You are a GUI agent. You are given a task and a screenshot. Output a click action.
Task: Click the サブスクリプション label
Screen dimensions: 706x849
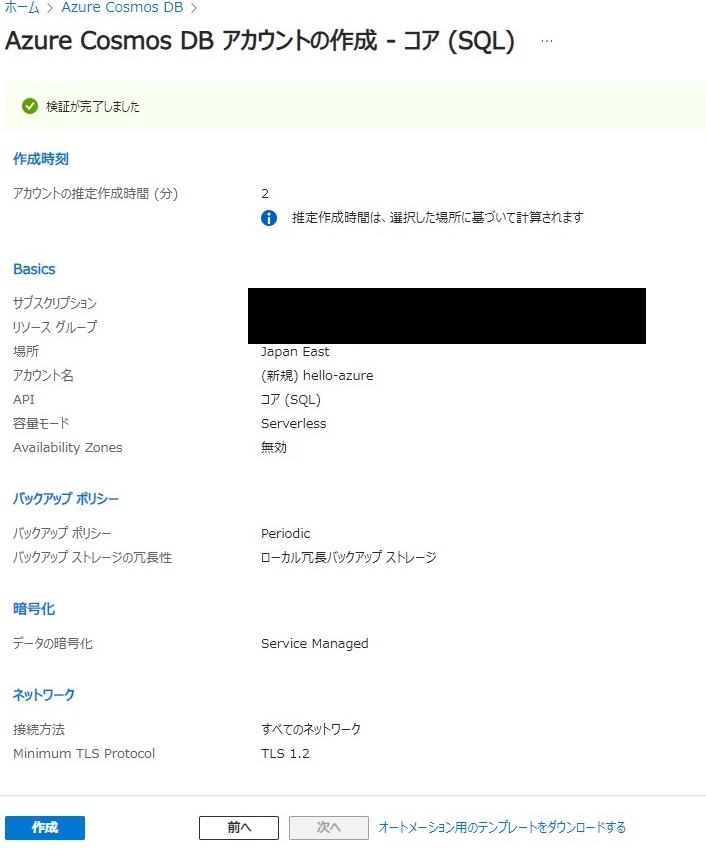click(x=55, y=303)
